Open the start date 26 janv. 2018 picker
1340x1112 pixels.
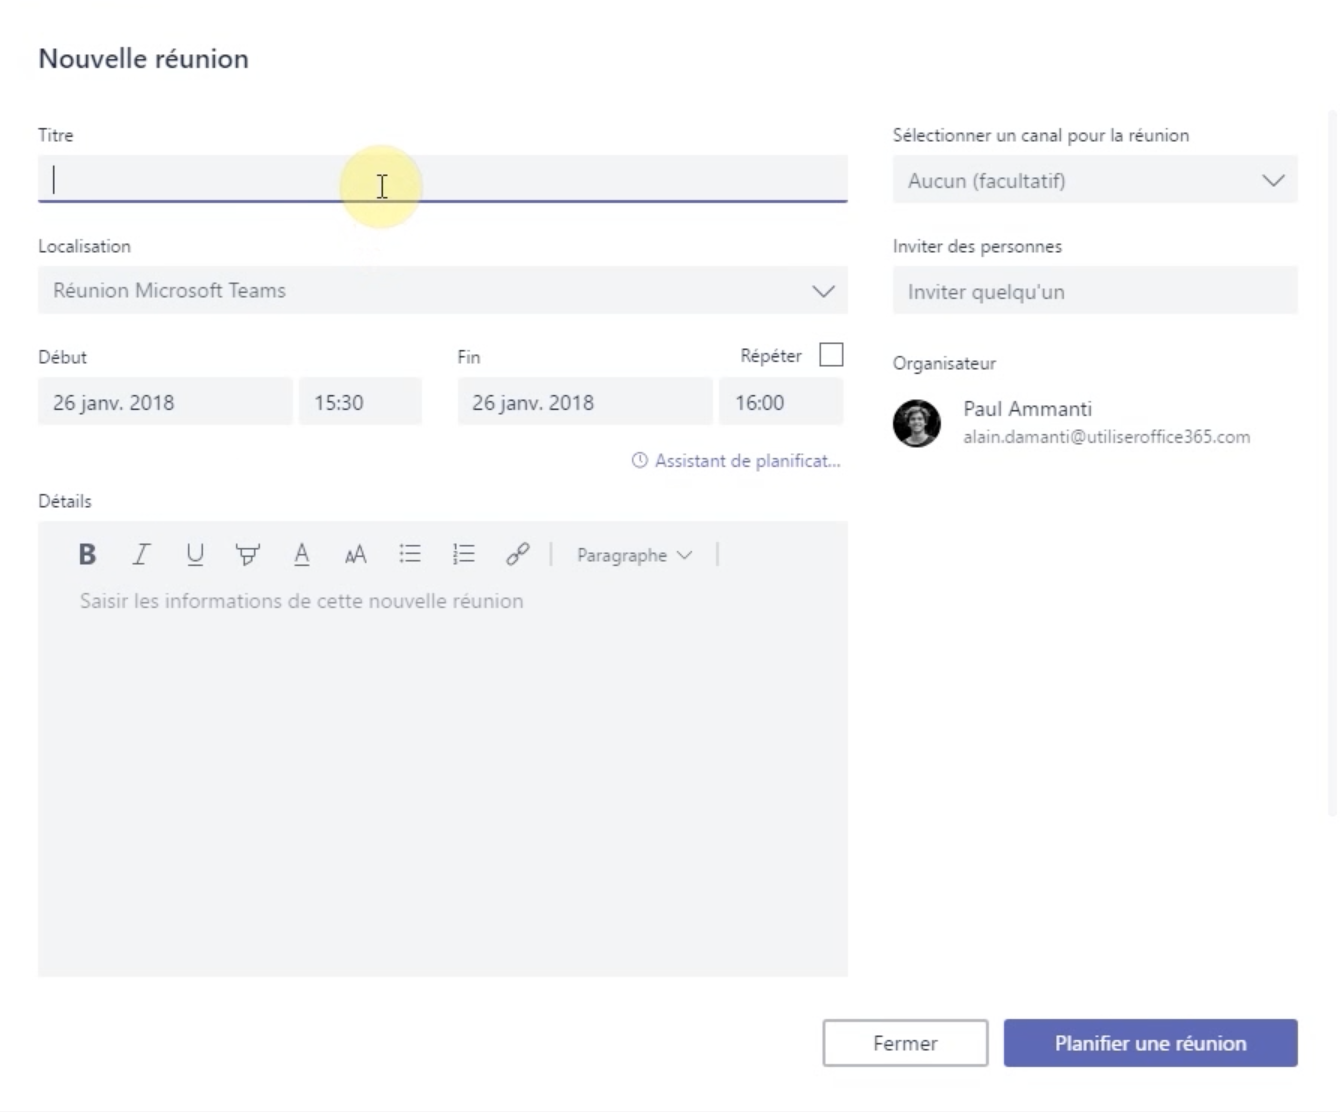pyautogui.click(x=165, y=402)
